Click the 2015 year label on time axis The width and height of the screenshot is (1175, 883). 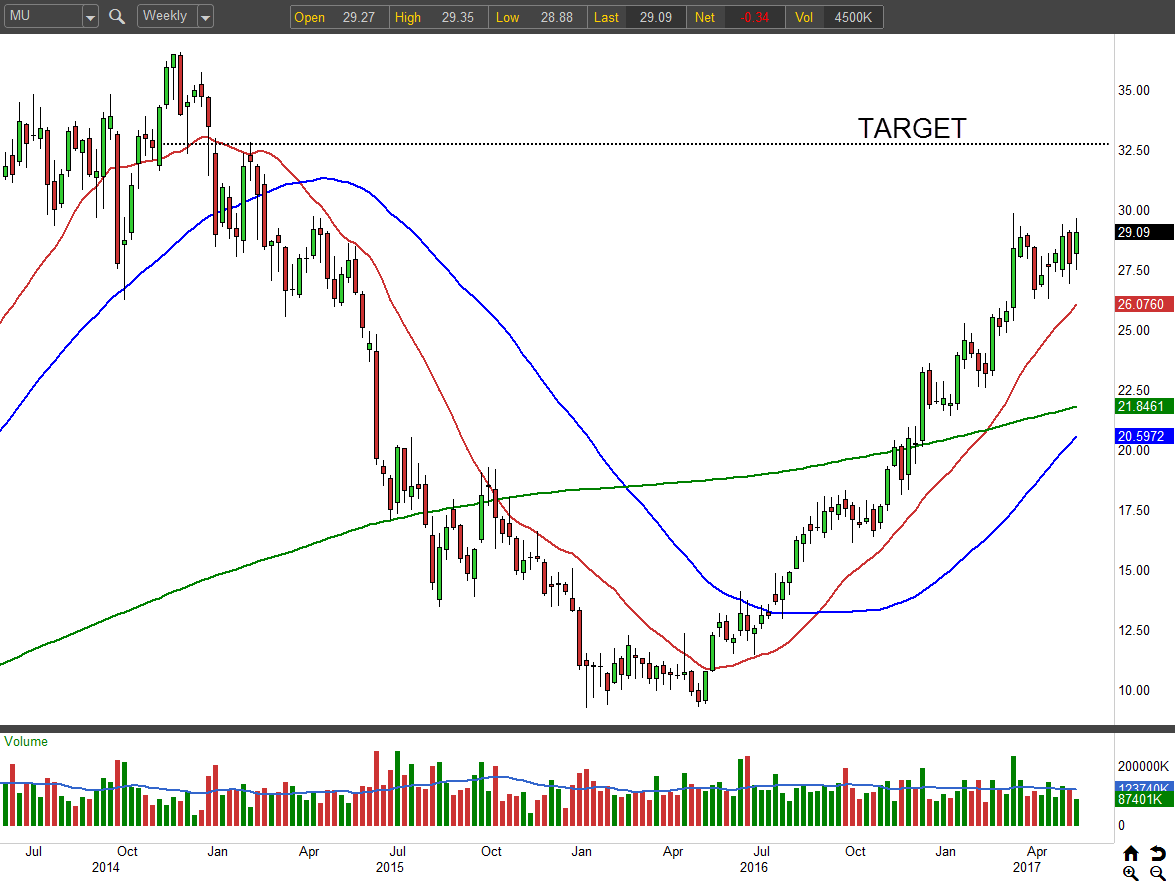pos(390,867)
